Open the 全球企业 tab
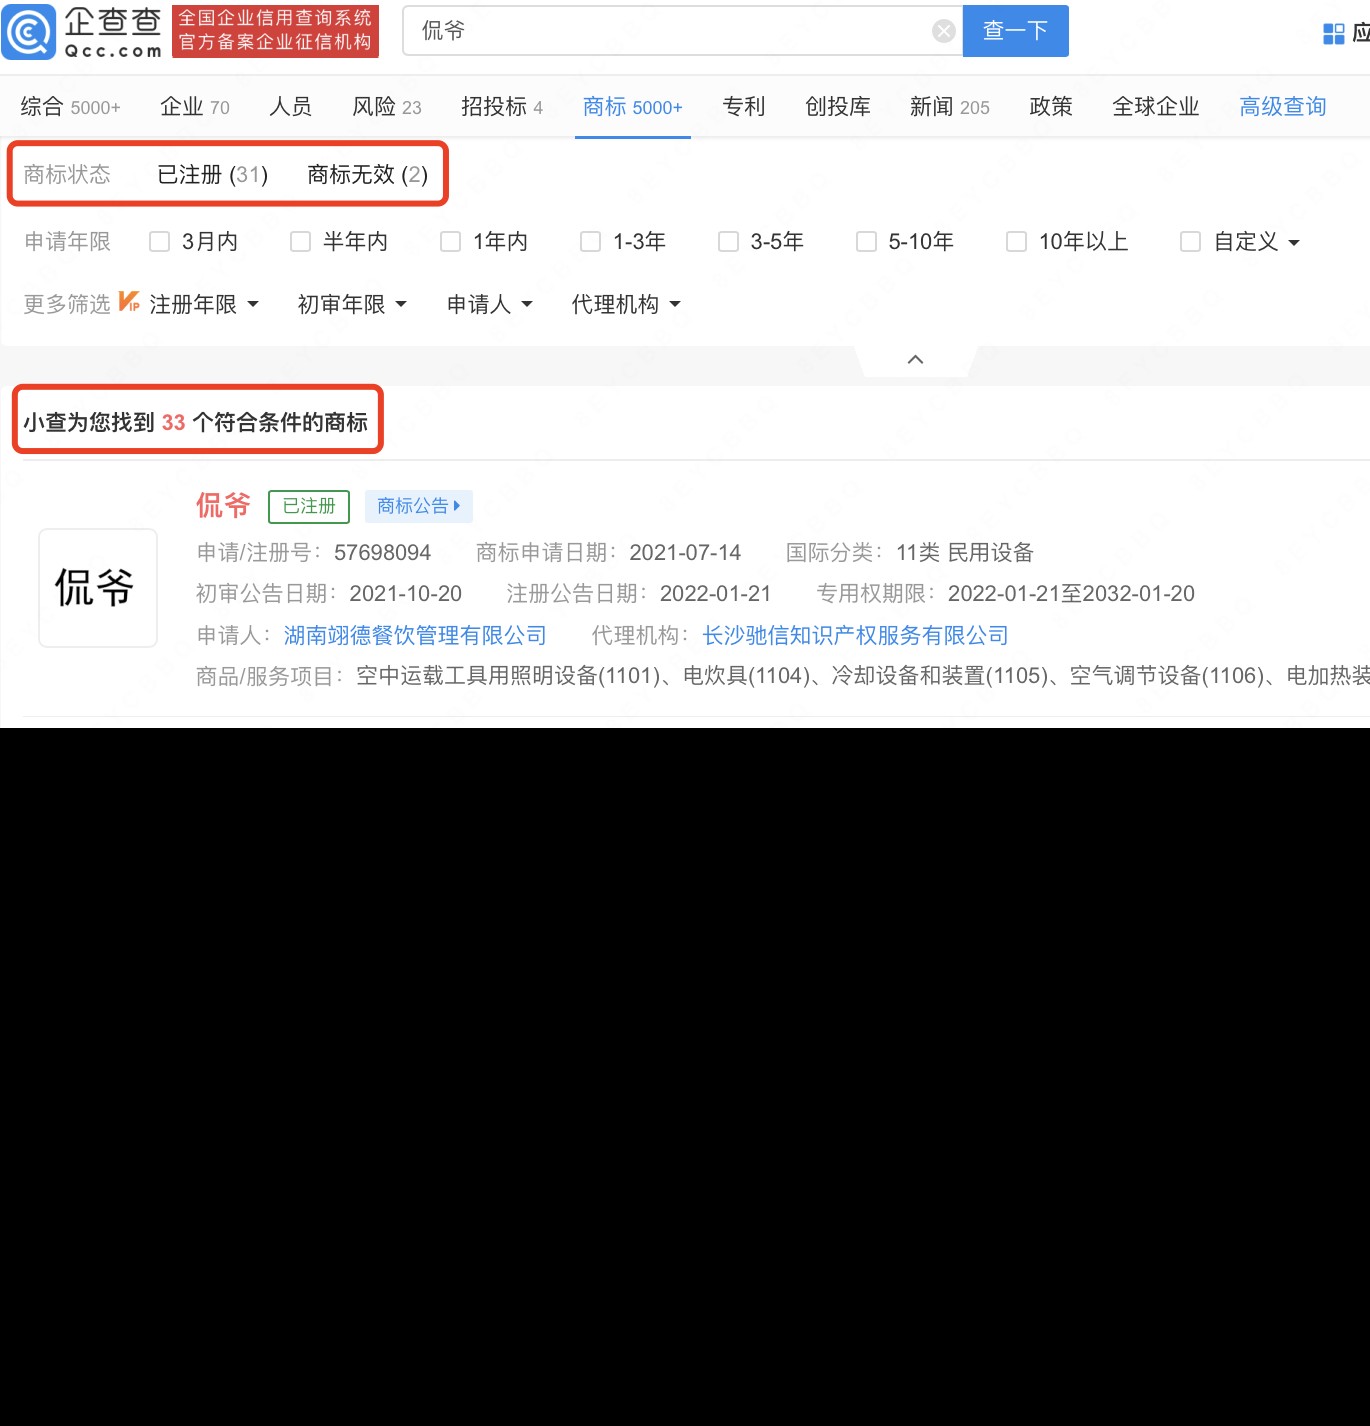 (x=1156, y=107)
